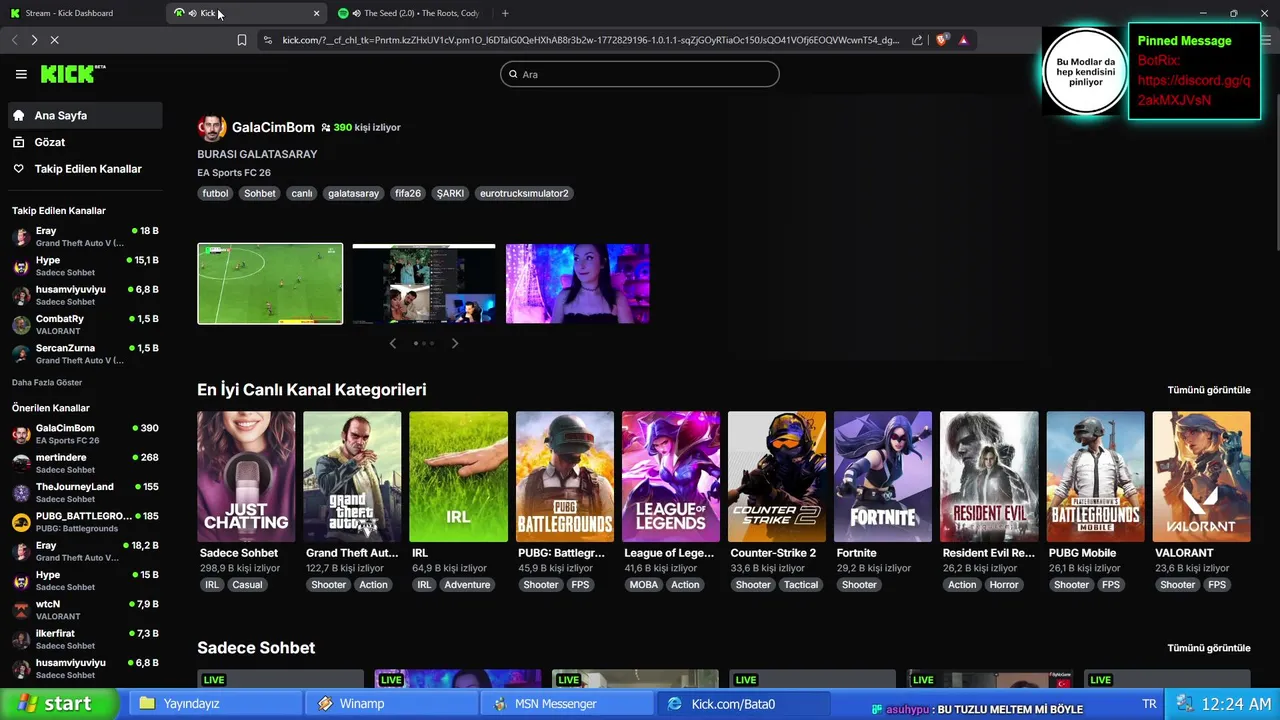This screenshot has width=1280, height=720.
Task: Open a new browser tab with plus
Action: (505, 13)
